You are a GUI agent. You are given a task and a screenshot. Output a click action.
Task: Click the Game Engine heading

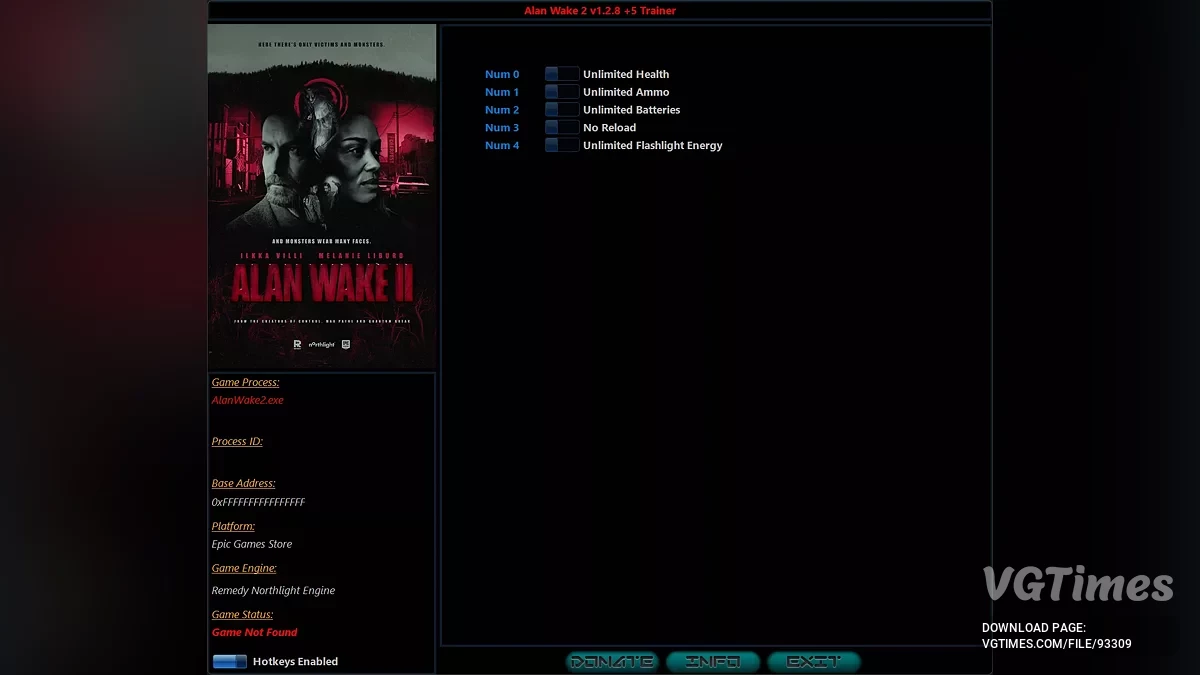[244, 568]
